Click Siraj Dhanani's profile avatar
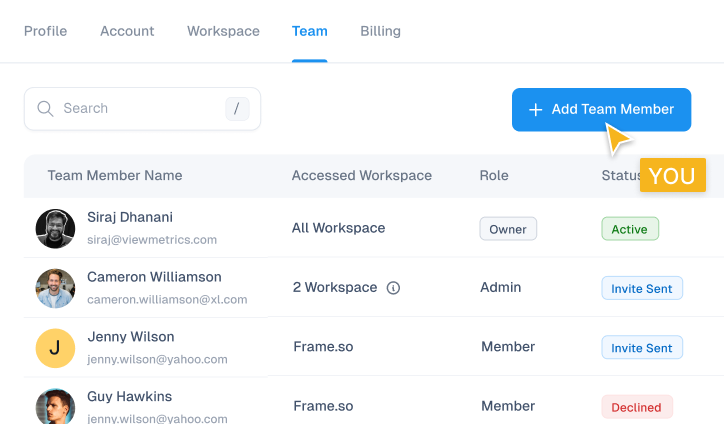Screen dimensions: 724x424 55,229
